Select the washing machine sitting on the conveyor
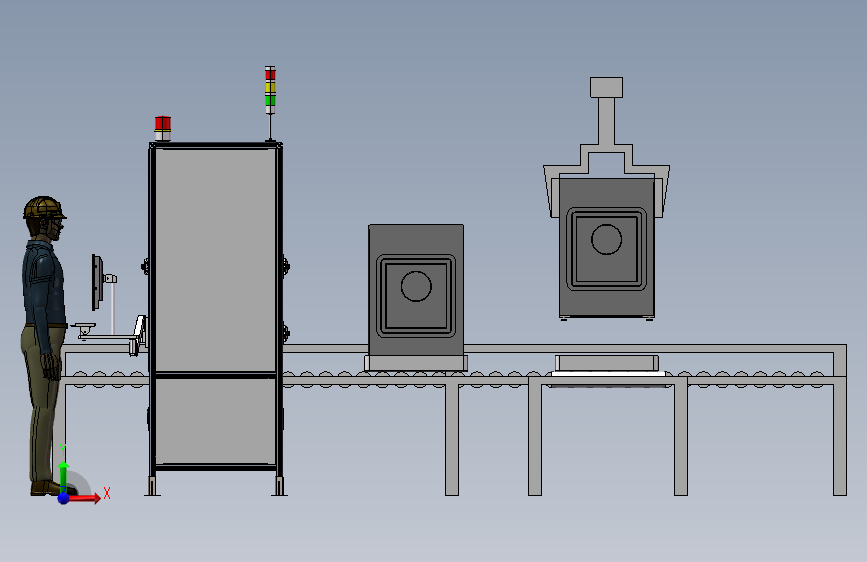The image size is (867, 562). pos(416,290)
